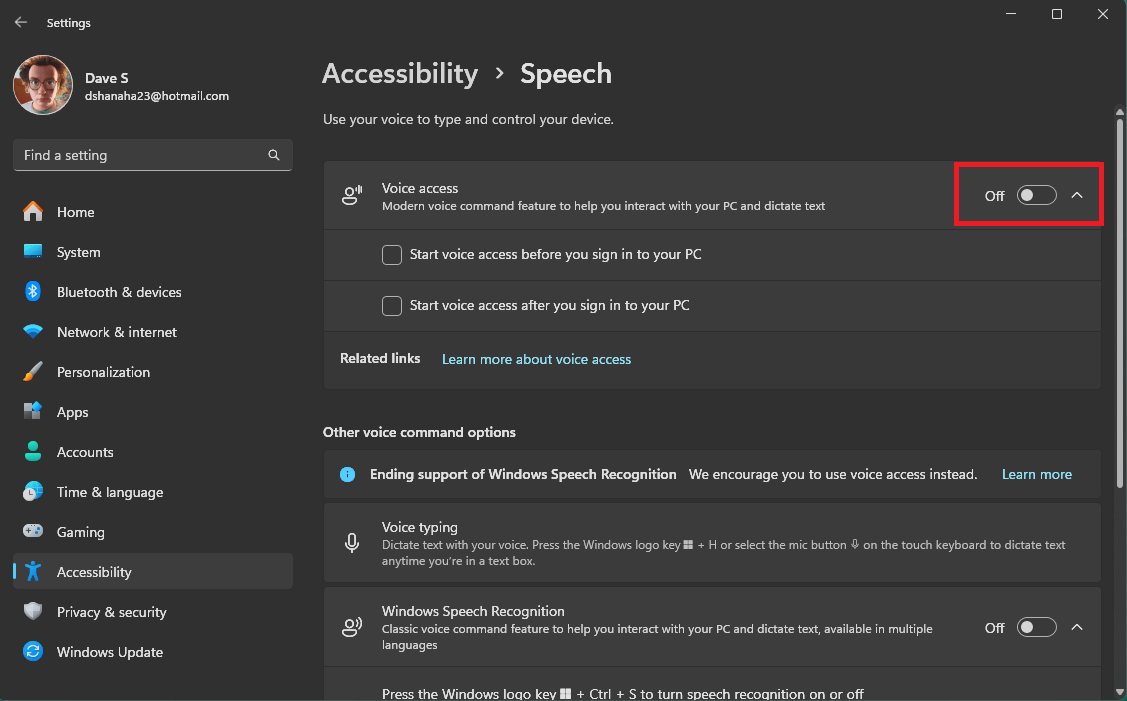Click the back arrow

[x=20, y=22]
